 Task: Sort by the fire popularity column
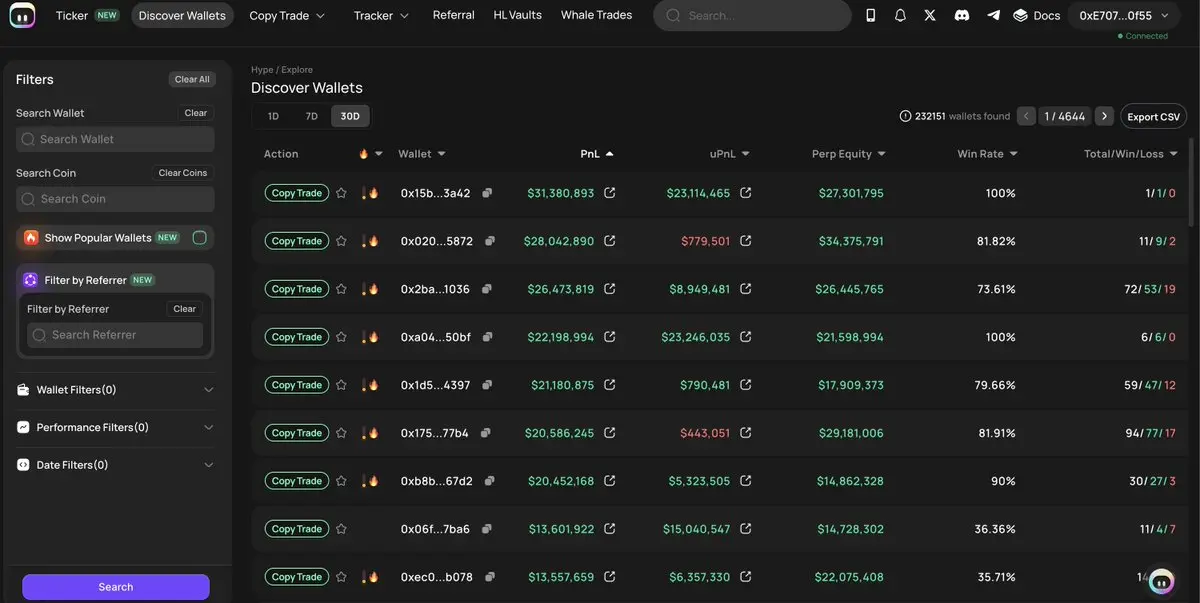(370, 154)
